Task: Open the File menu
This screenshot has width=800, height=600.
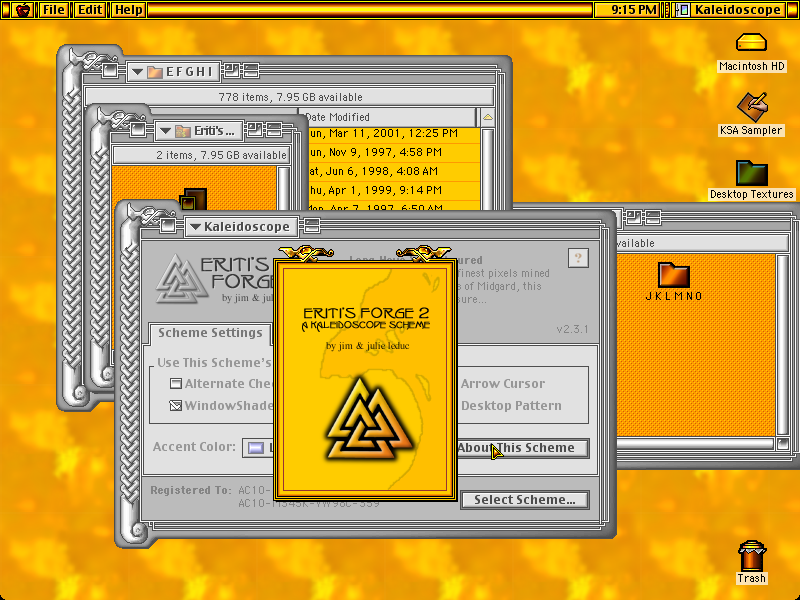Action: click(x=54, y=10)
